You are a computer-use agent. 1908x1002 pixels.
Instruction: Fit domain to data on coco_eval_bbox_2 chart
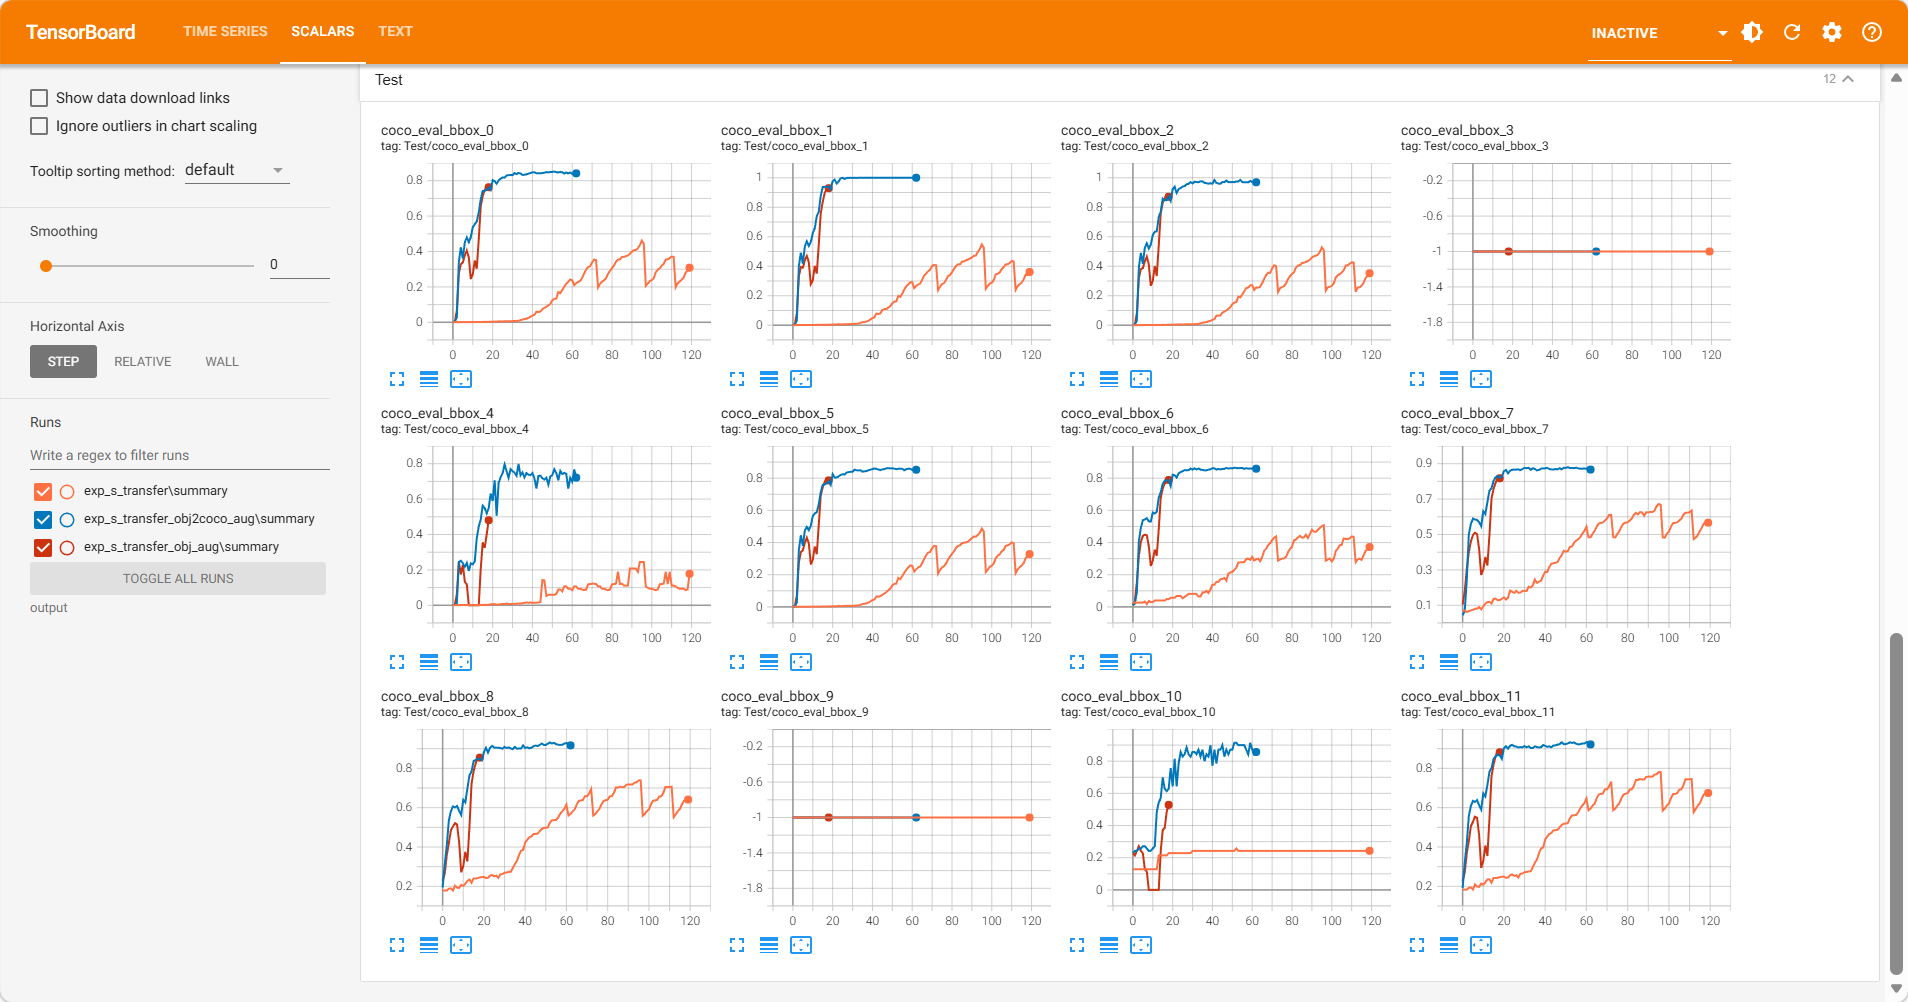[x=1141, y=379]
